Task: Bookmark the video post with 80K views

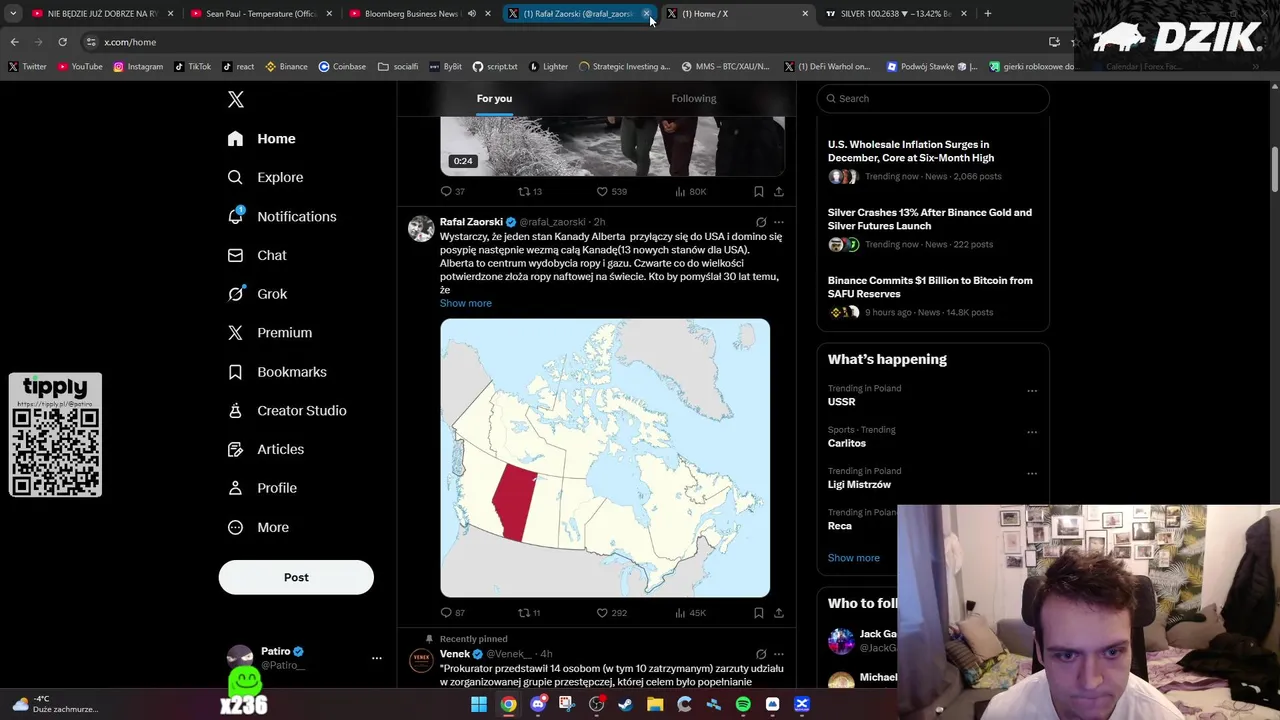Action: (x=759, y=191)
